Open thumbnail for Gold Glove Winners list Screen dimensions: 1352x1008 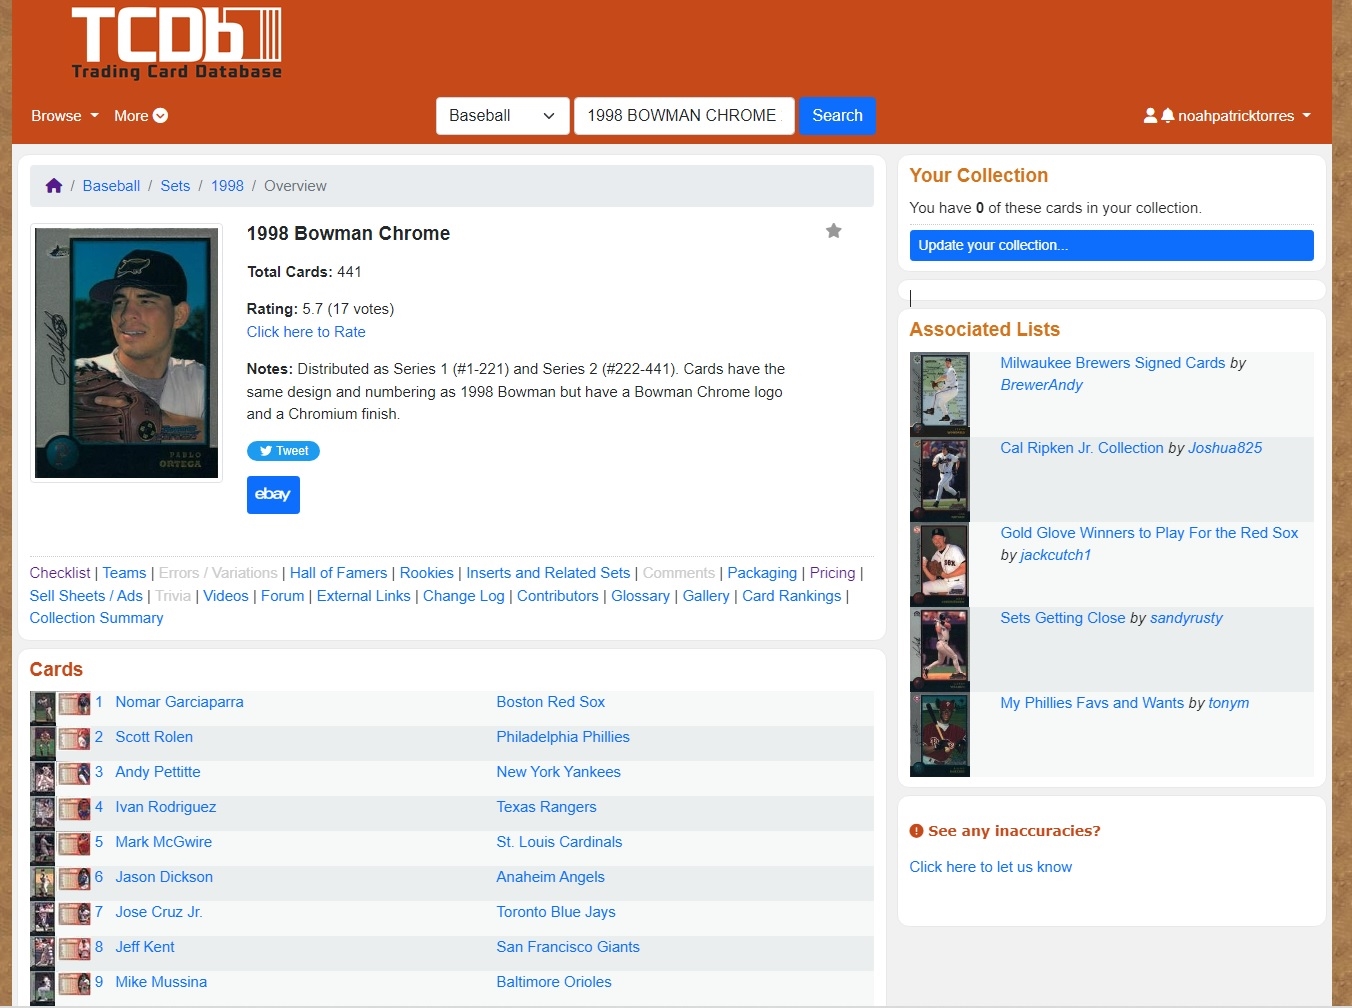(940, 564)
